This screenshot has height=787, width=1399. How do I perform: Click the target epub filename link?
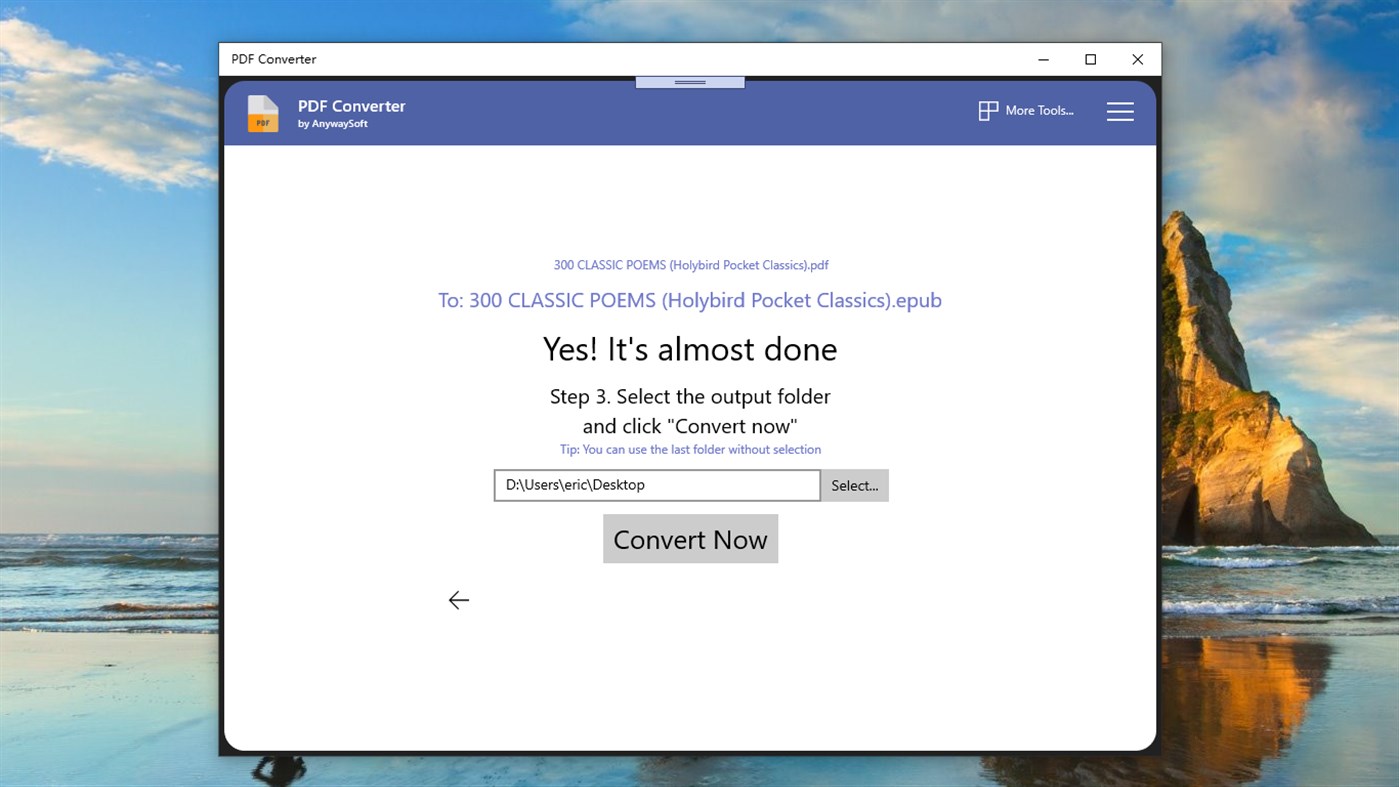[x=690, y=299]
